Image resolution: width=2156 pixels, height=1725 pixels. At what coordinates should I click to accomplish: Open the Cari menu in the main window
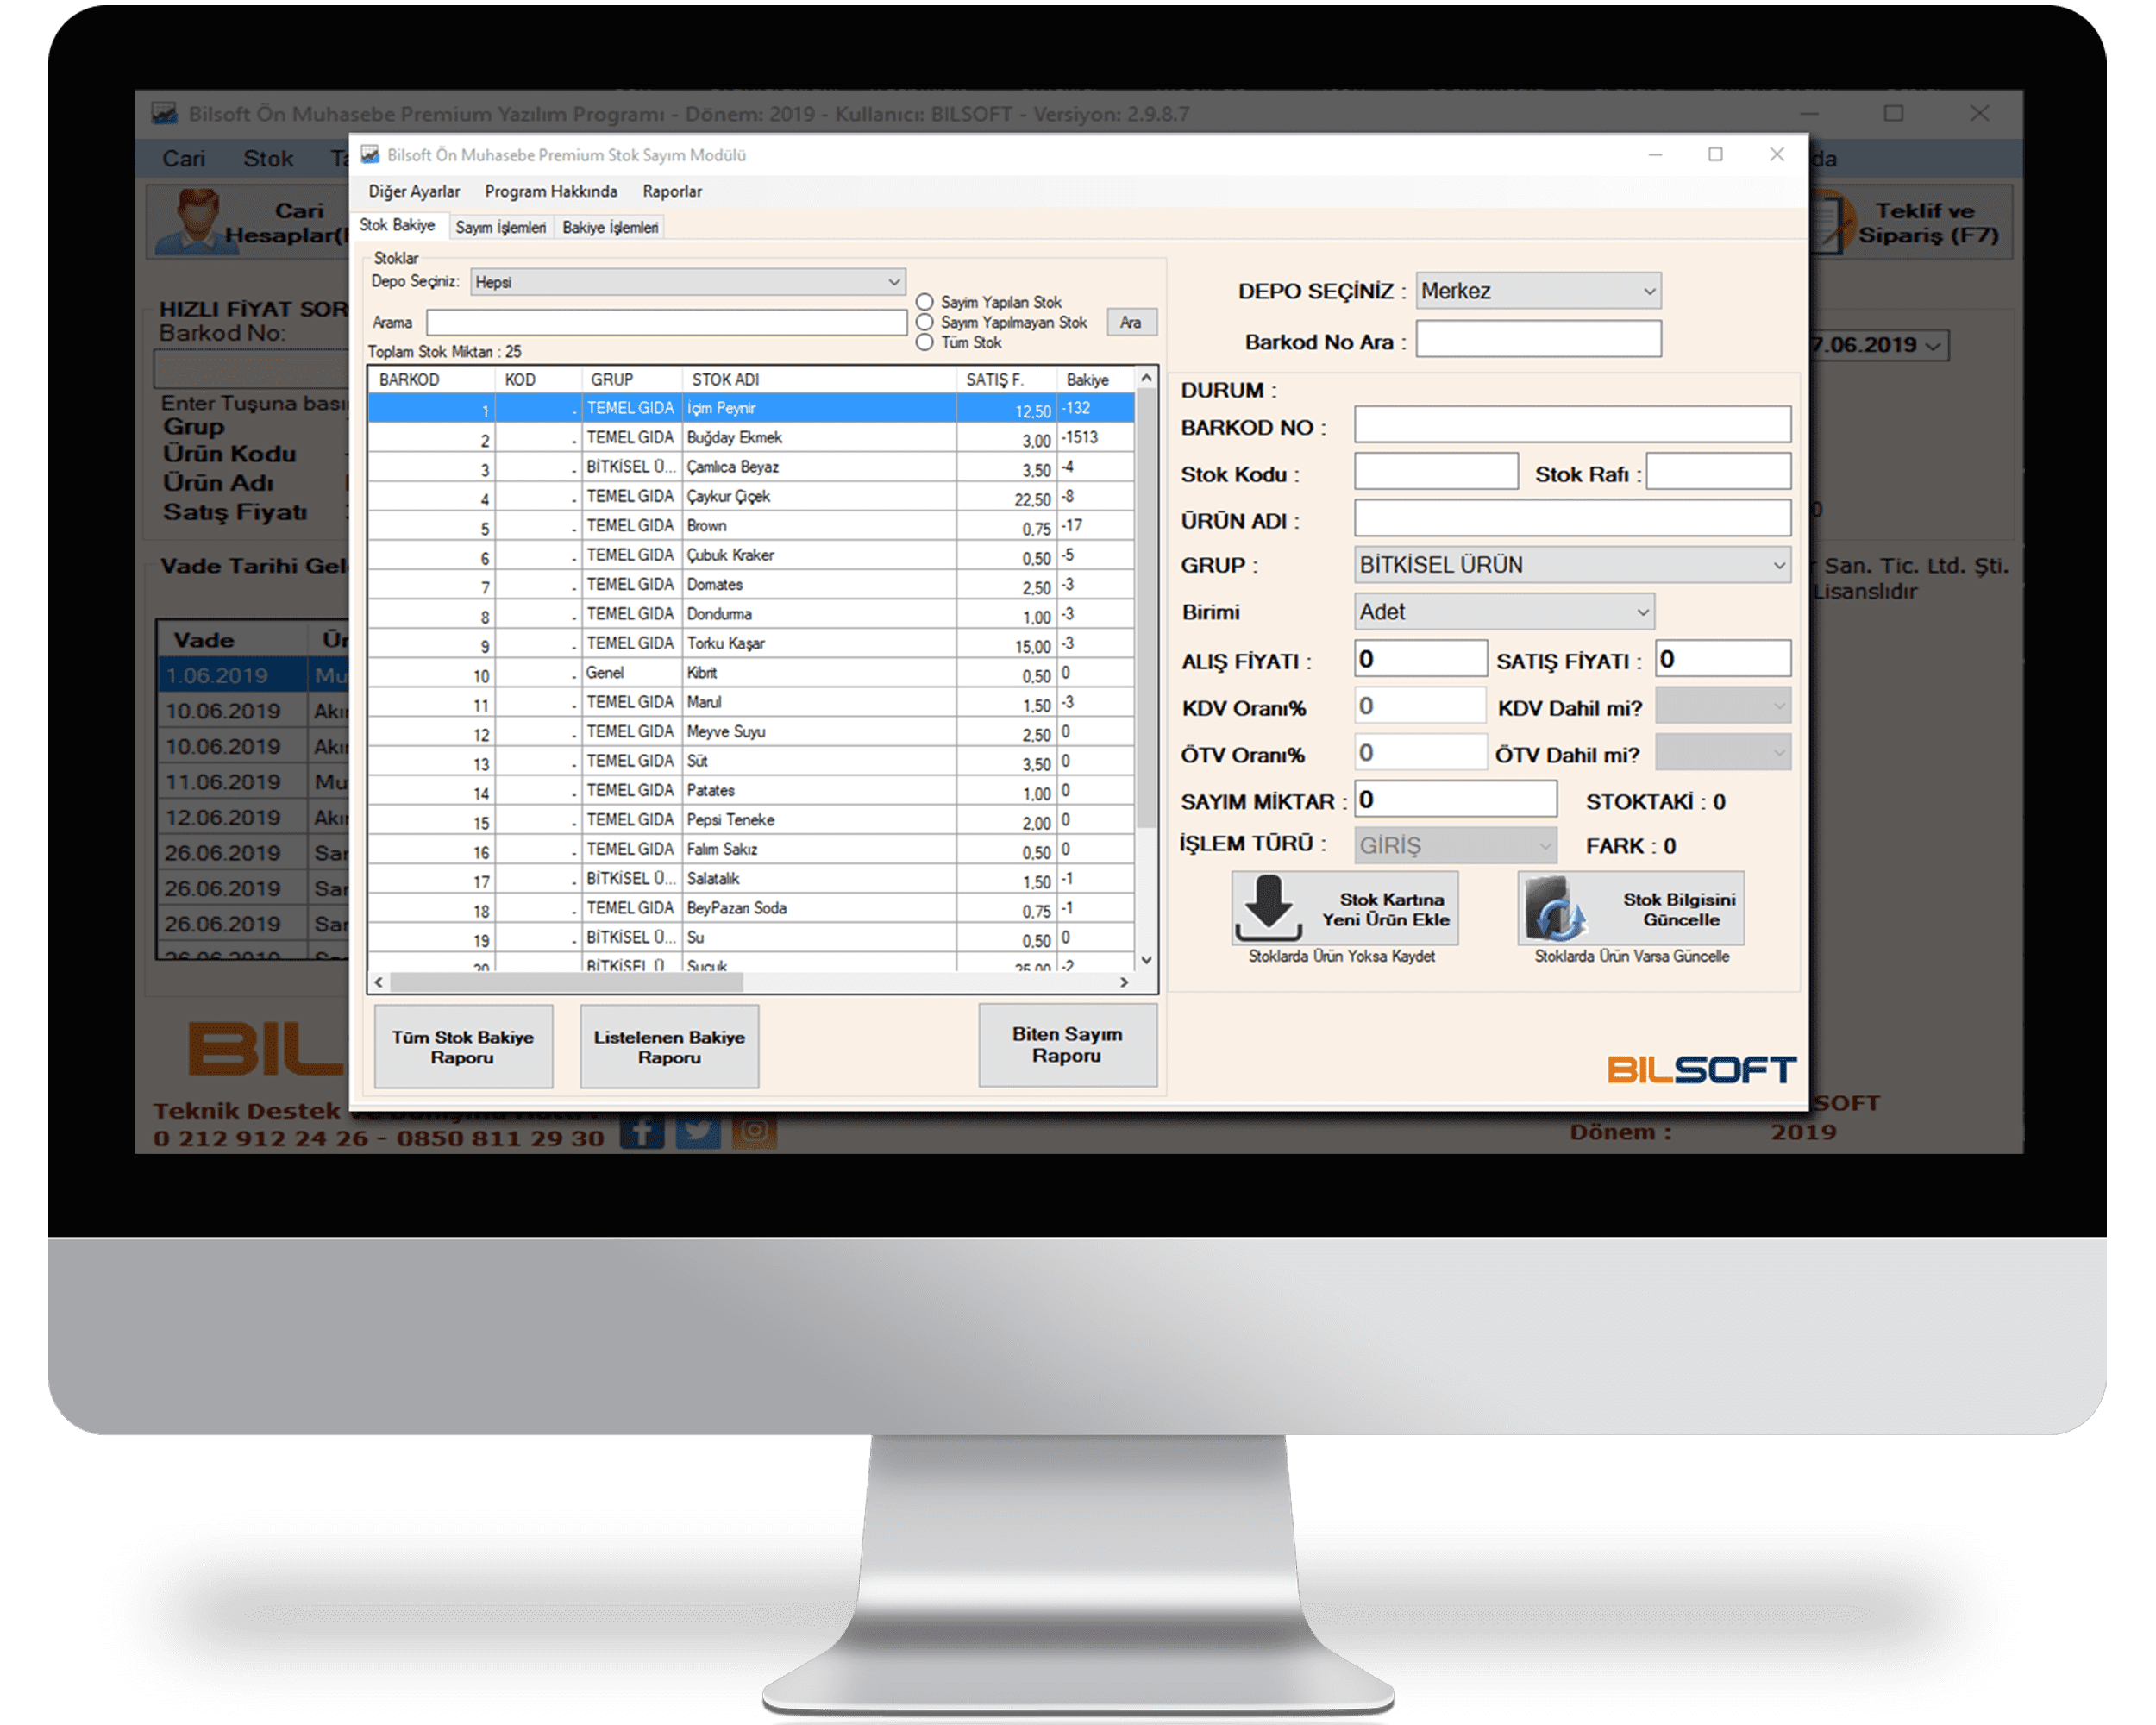[x=184, y=158]
